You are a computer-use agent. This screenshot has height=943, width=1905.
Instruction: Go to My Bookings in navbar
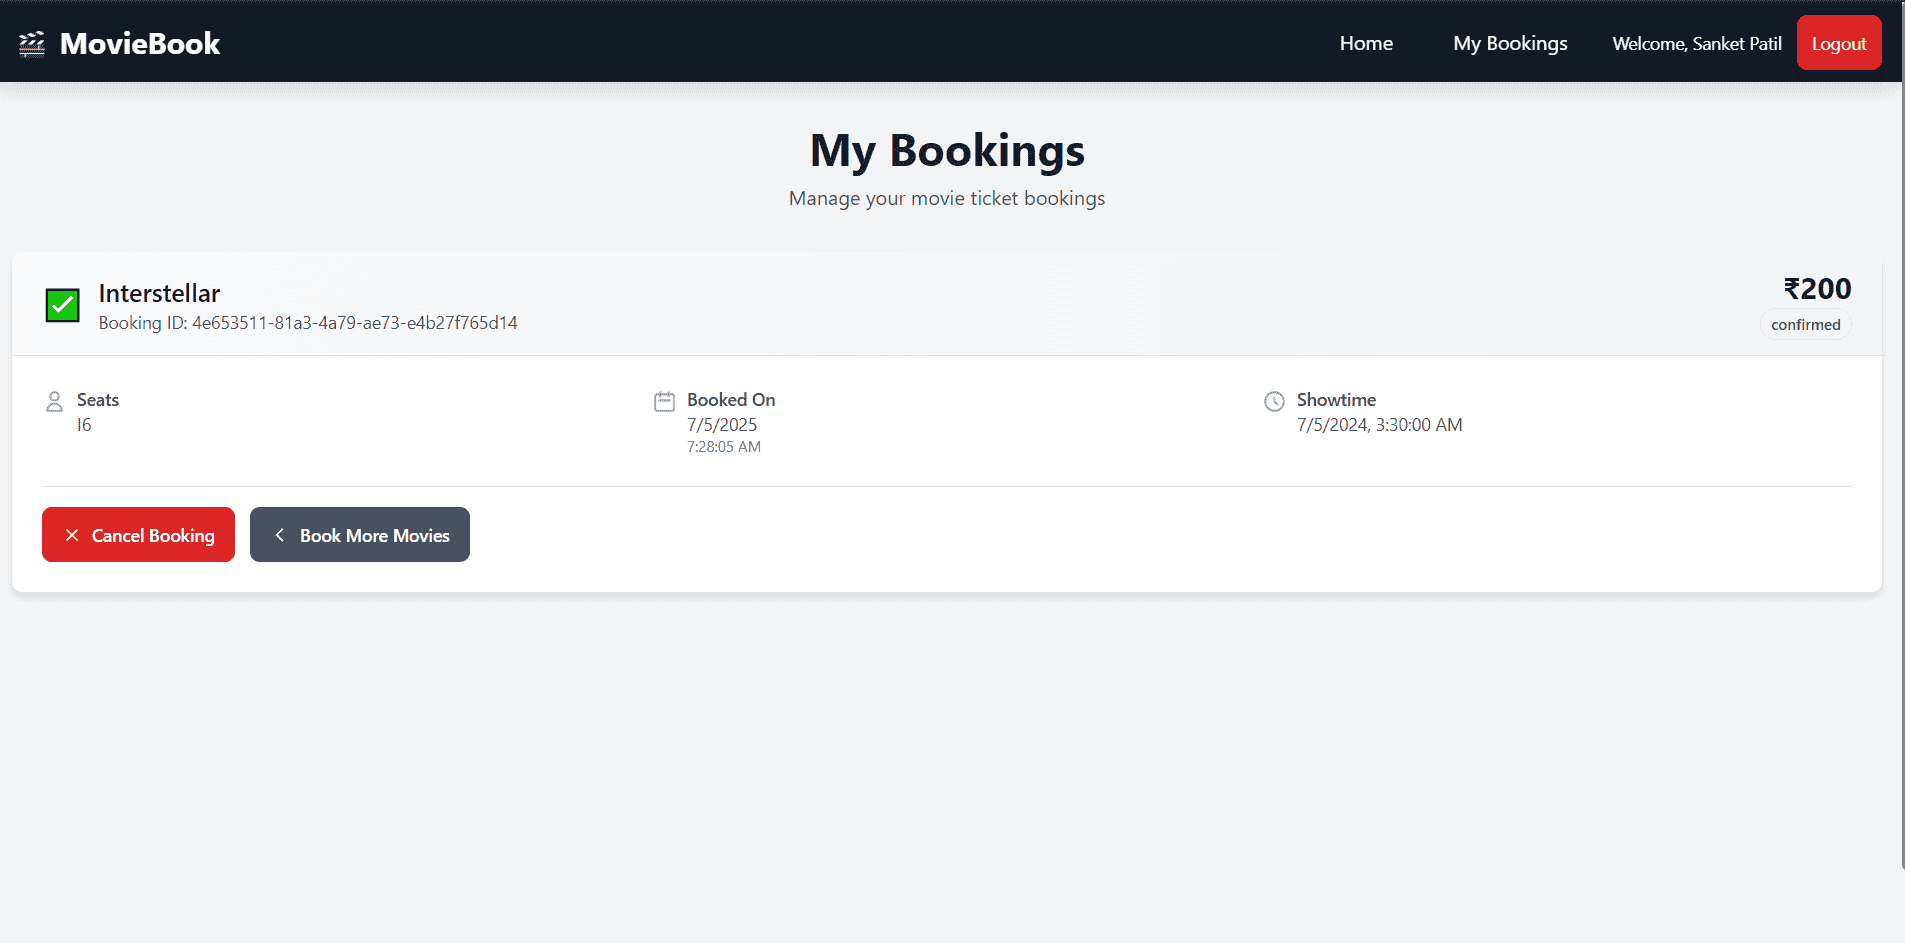click(1510, 43)
